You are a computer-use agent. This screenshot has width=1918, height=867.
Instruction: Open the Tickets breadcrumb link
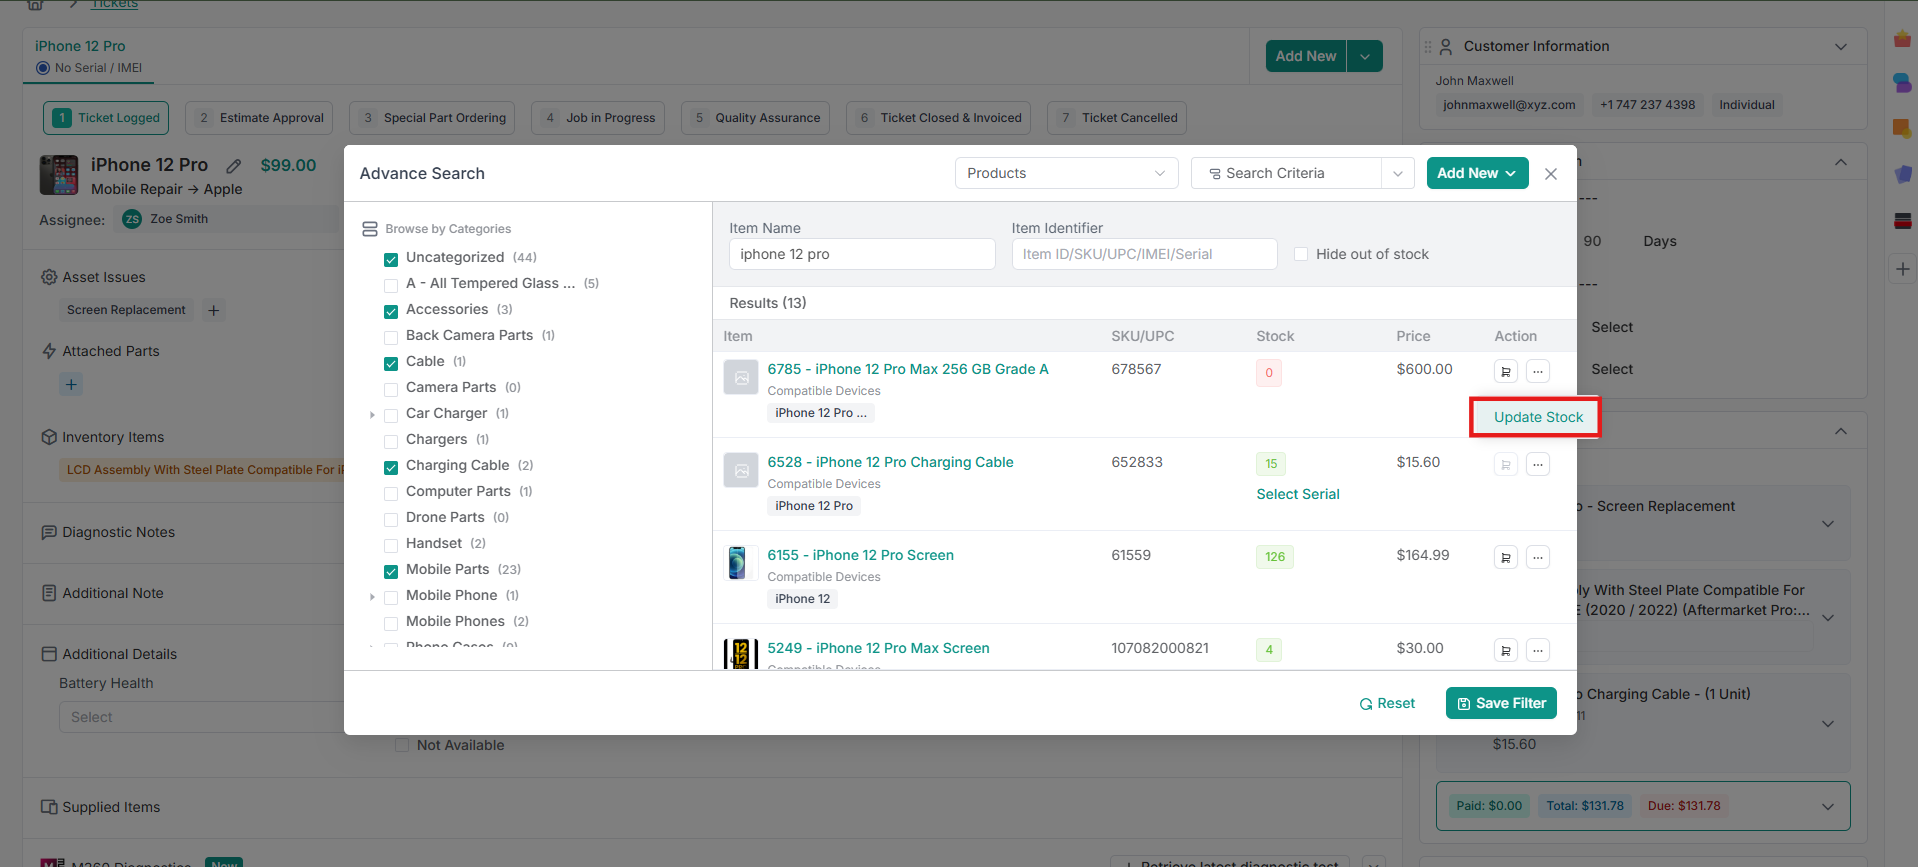[115, 4]
